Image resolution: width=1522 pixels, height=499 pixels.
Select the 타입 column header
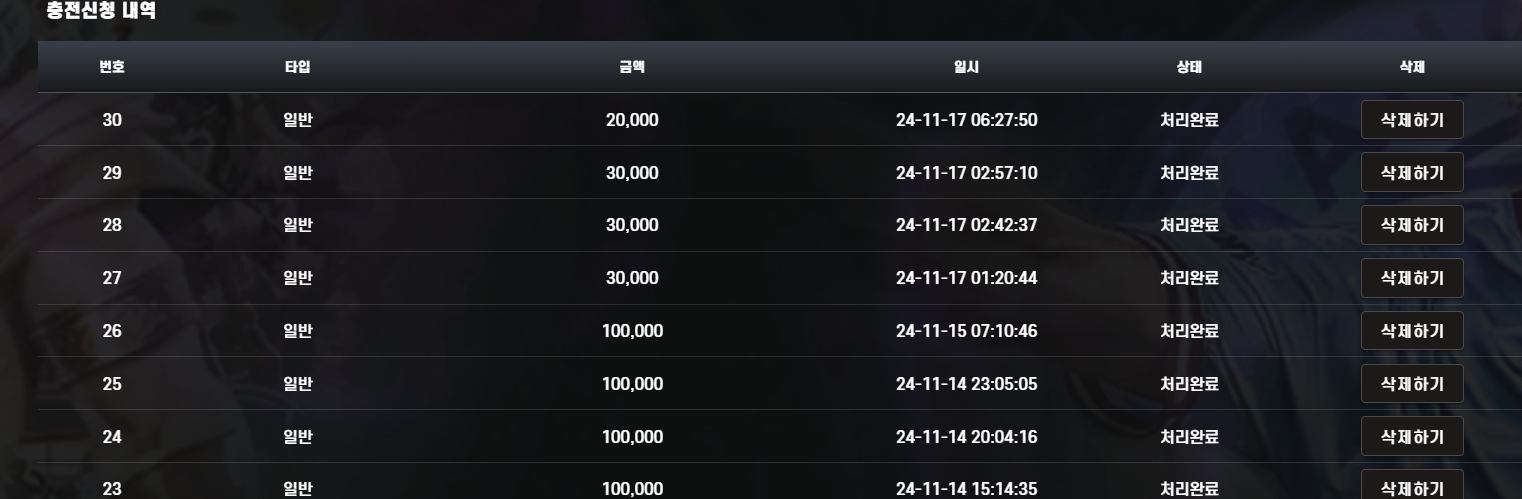(298, 67)
